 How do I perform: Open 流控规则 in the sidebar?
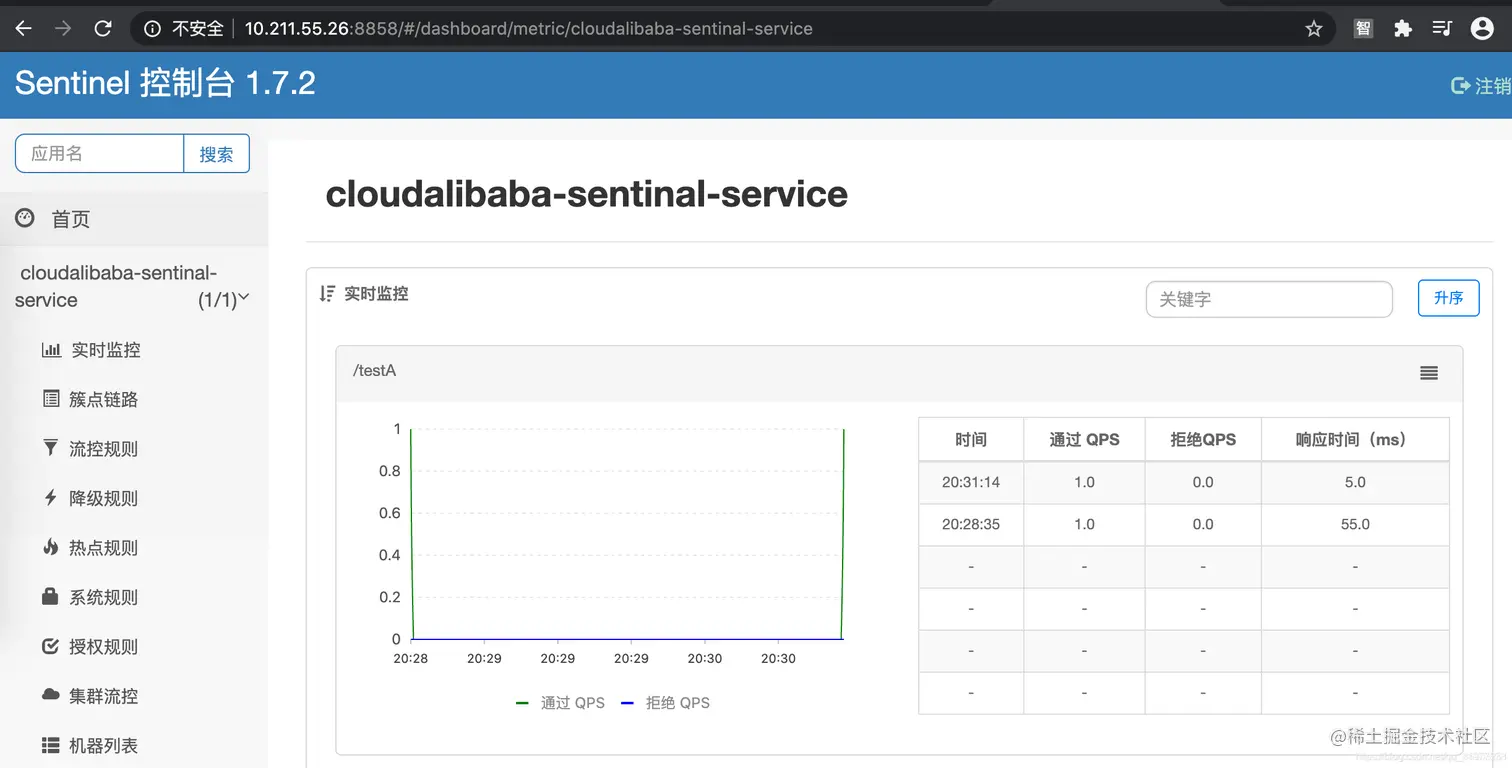(104, 448)
